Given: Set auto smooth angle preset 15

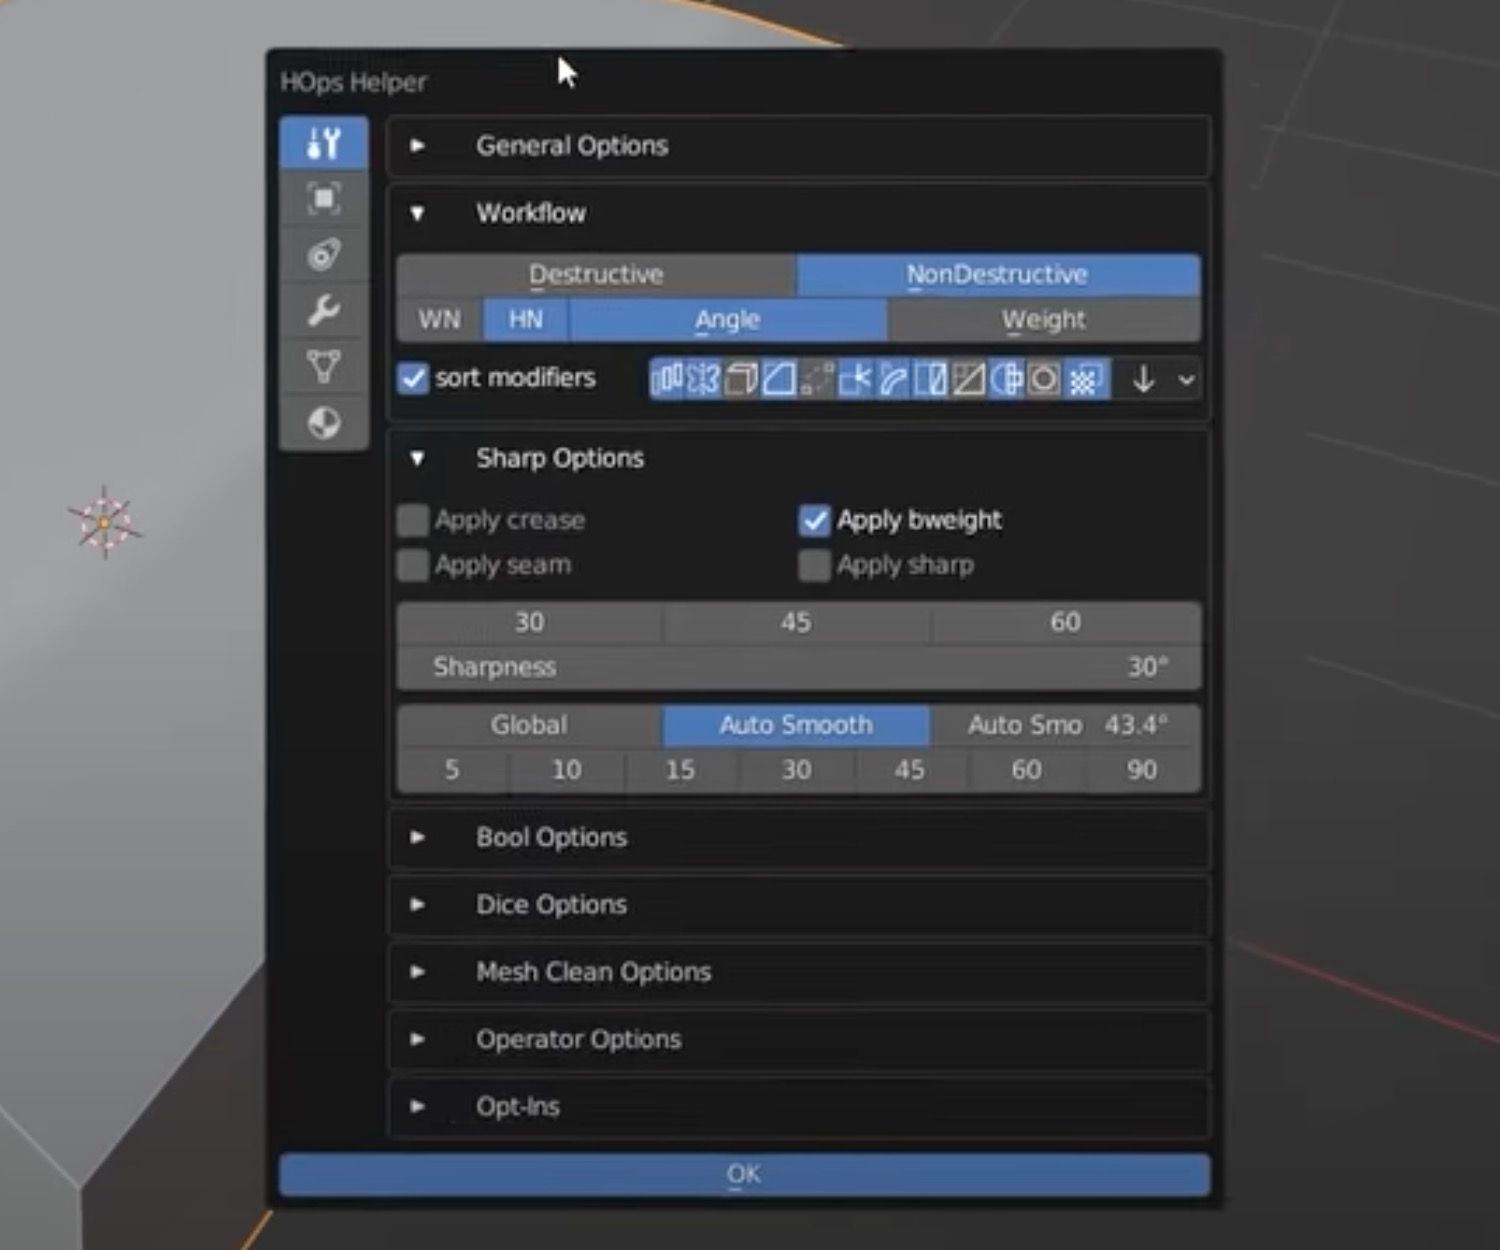Looking at the screenshot, I should 681,770.
